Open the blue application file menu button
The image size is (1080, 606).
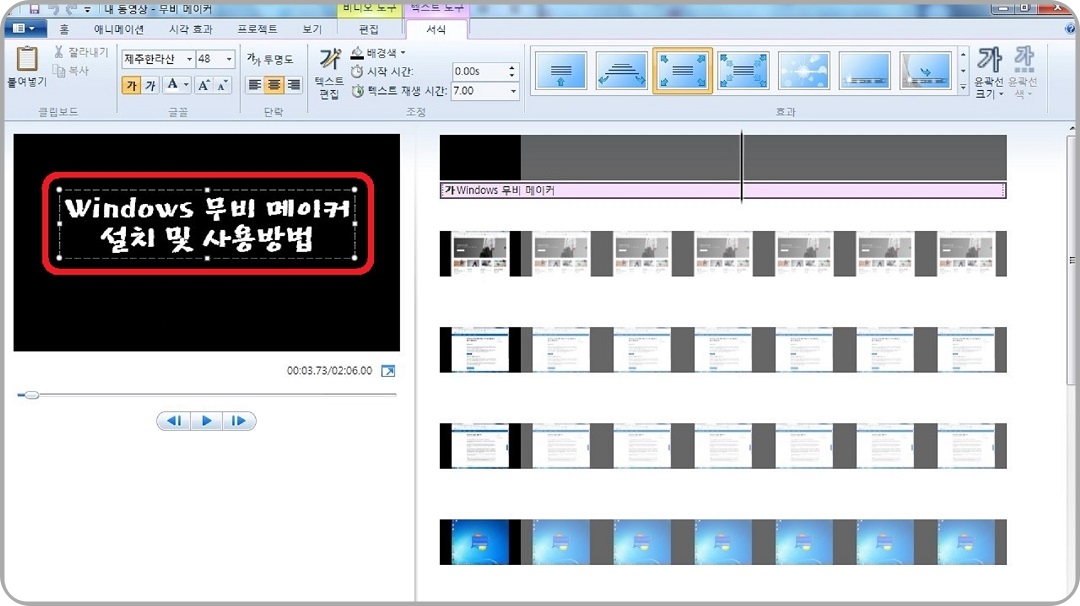(25, 28)
